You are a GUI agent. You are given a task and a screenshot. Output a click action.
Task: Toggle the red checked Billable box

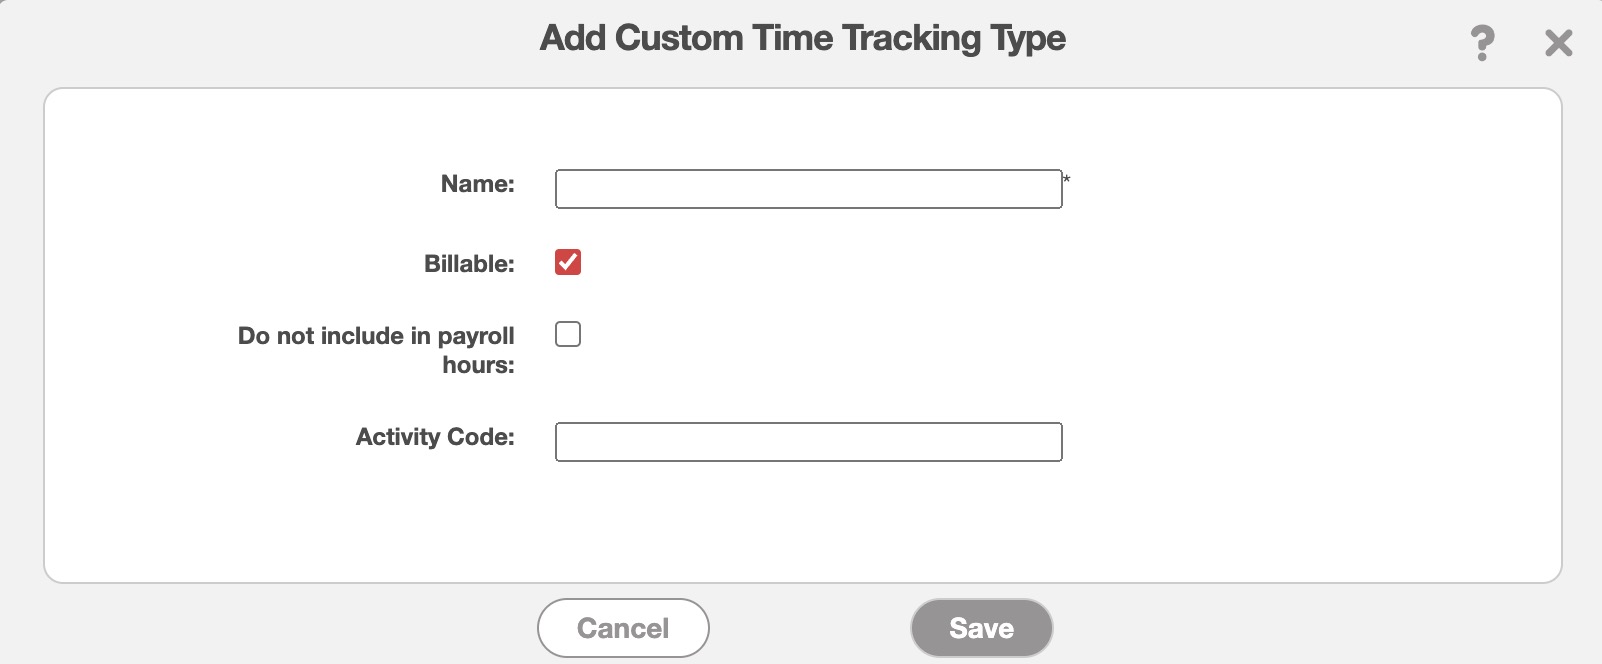click(568, 262)
